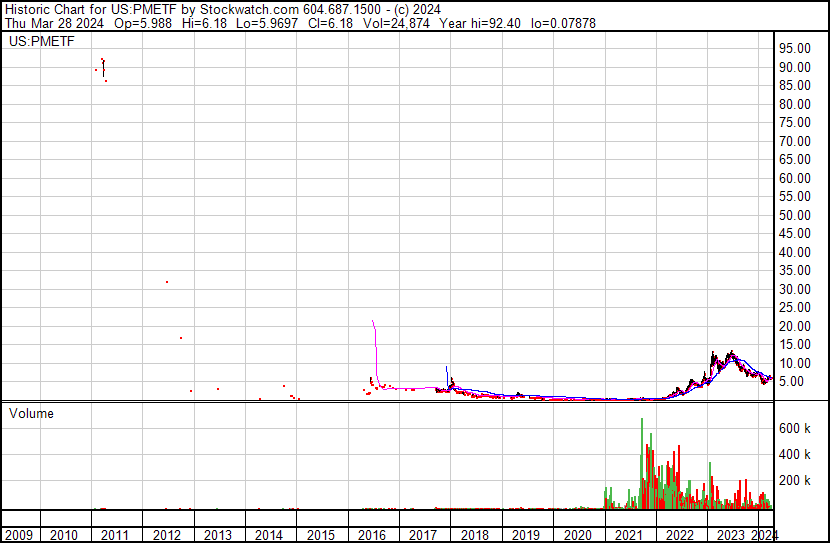Select the 2013 year marker on the time axis
This screenshot has height=543, width=830.
218,535
